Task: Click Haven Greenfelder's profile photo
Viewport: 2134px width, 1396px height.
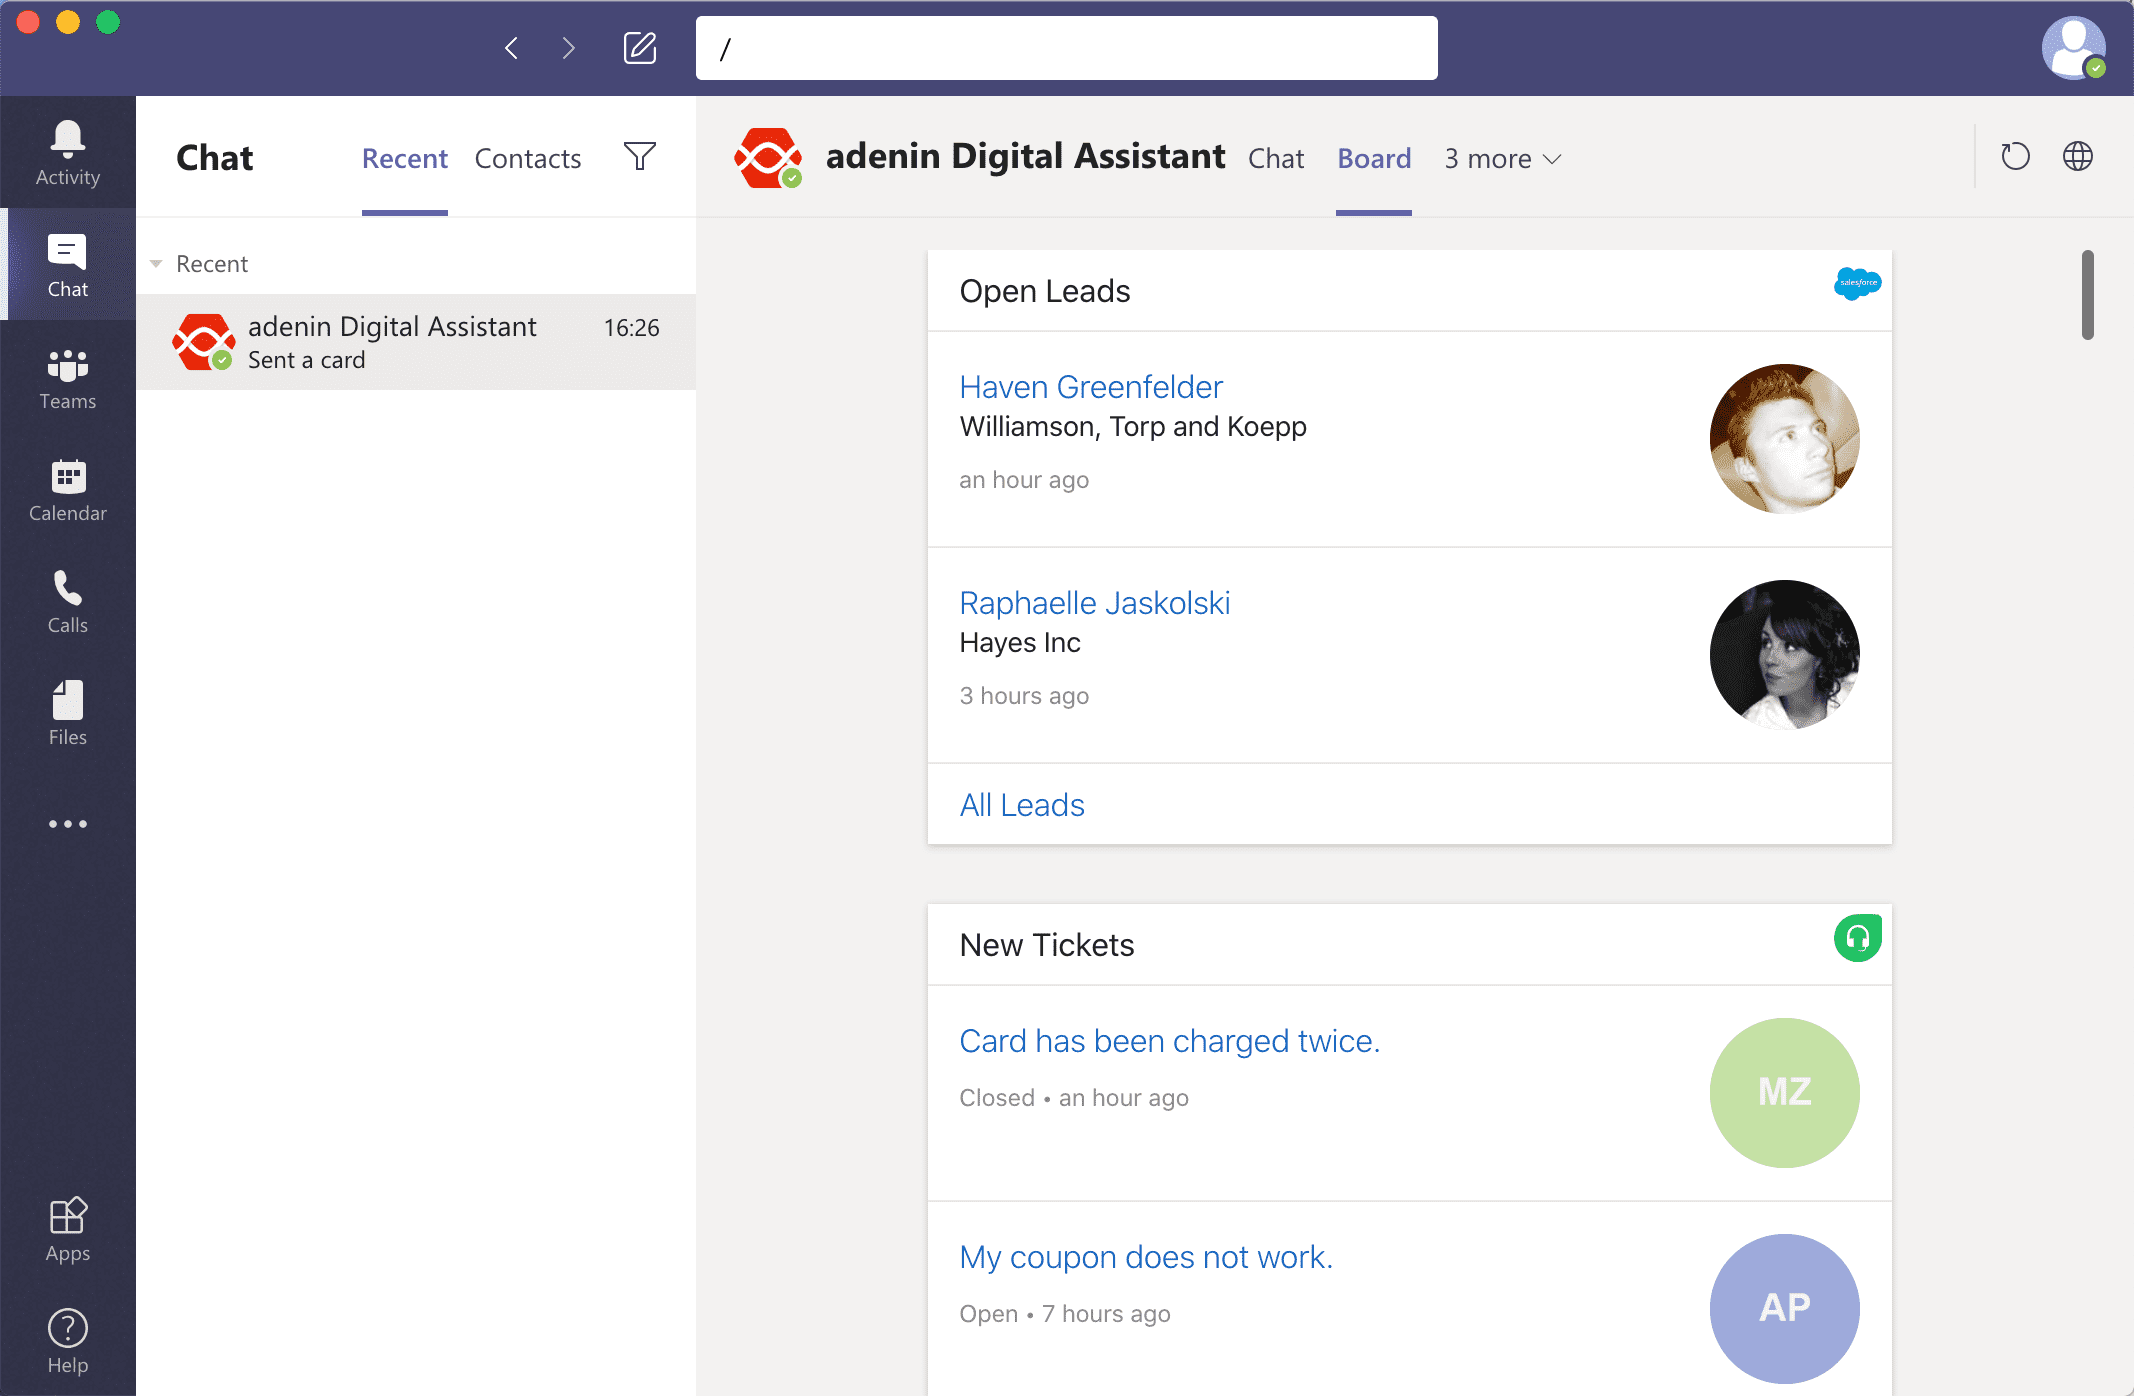Action: tap(1784, 439)
